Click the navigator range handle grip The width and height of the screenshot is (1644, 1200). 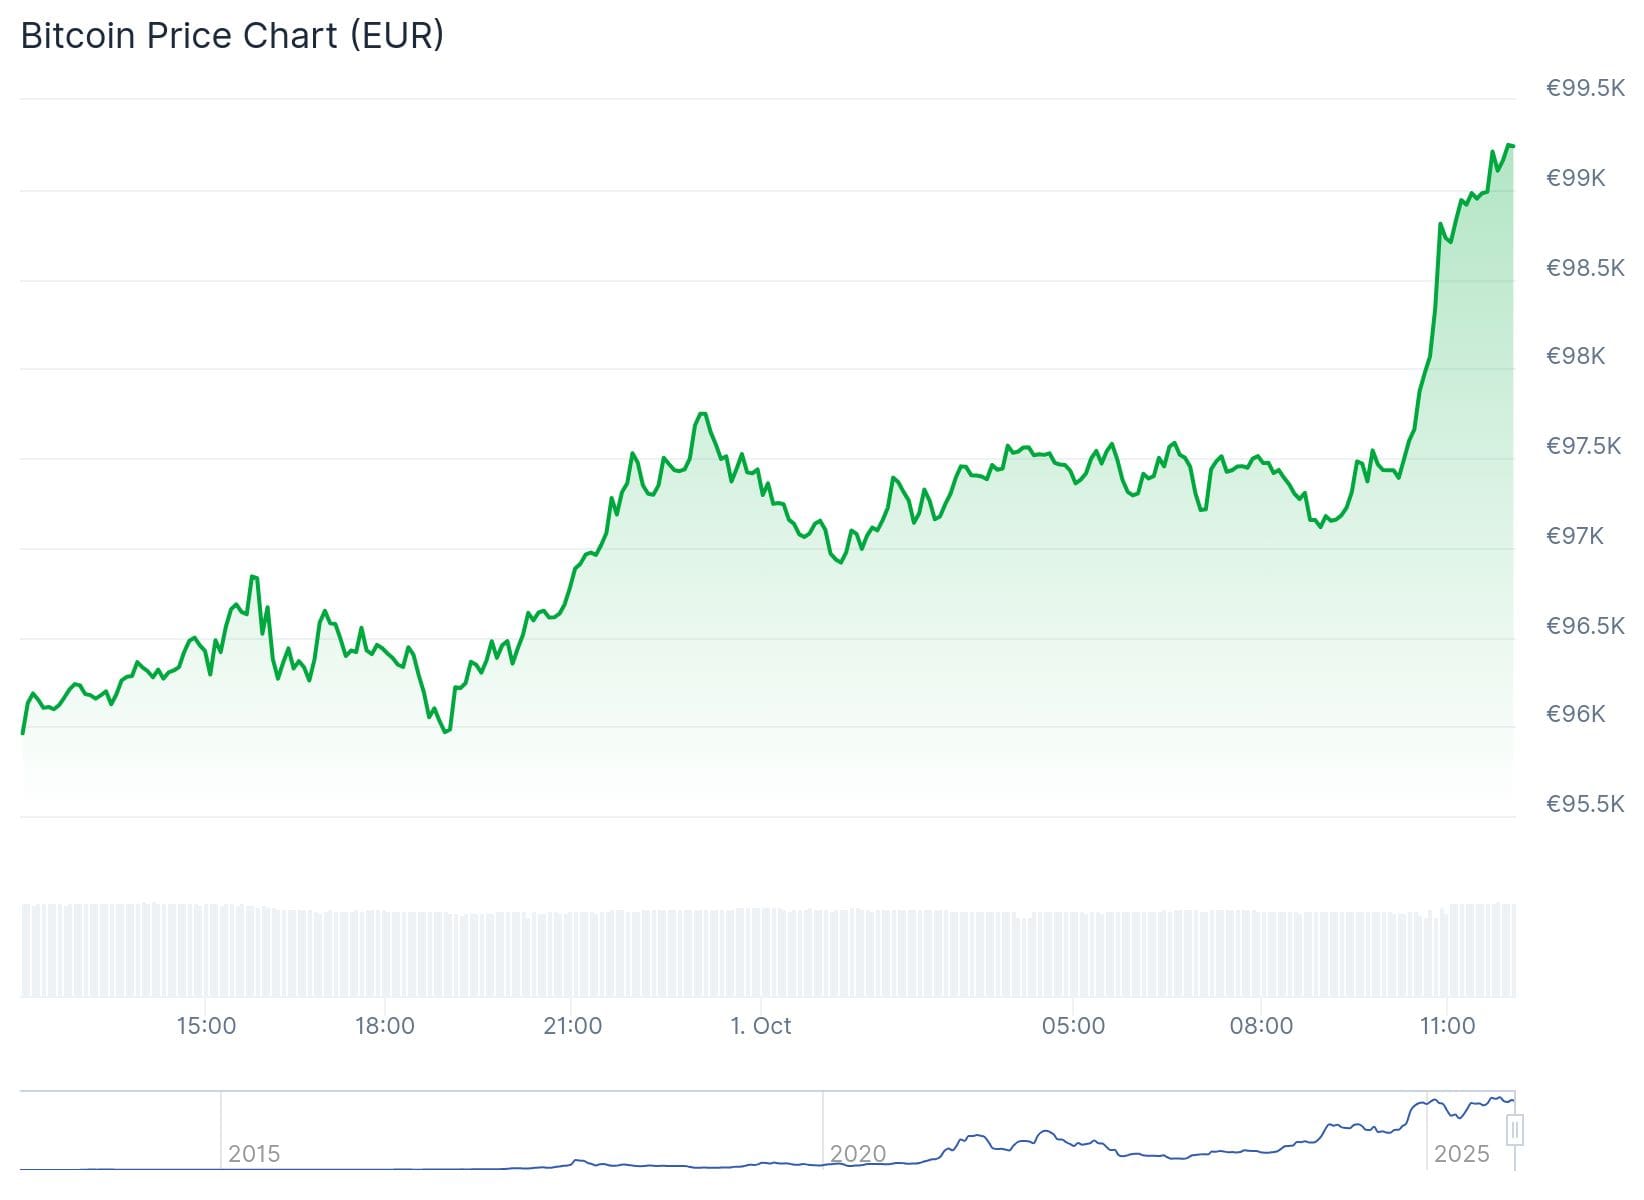1515,1131
